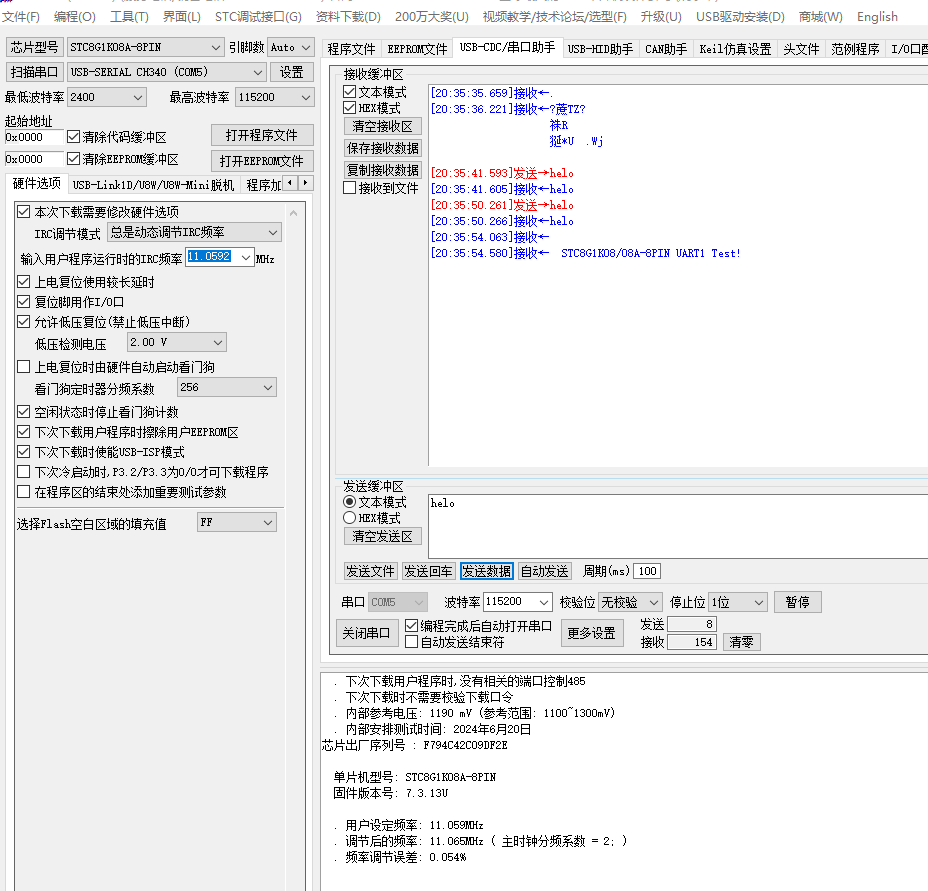
Task: Click 清零 counter reset button
Action: [x=742, y=642]
